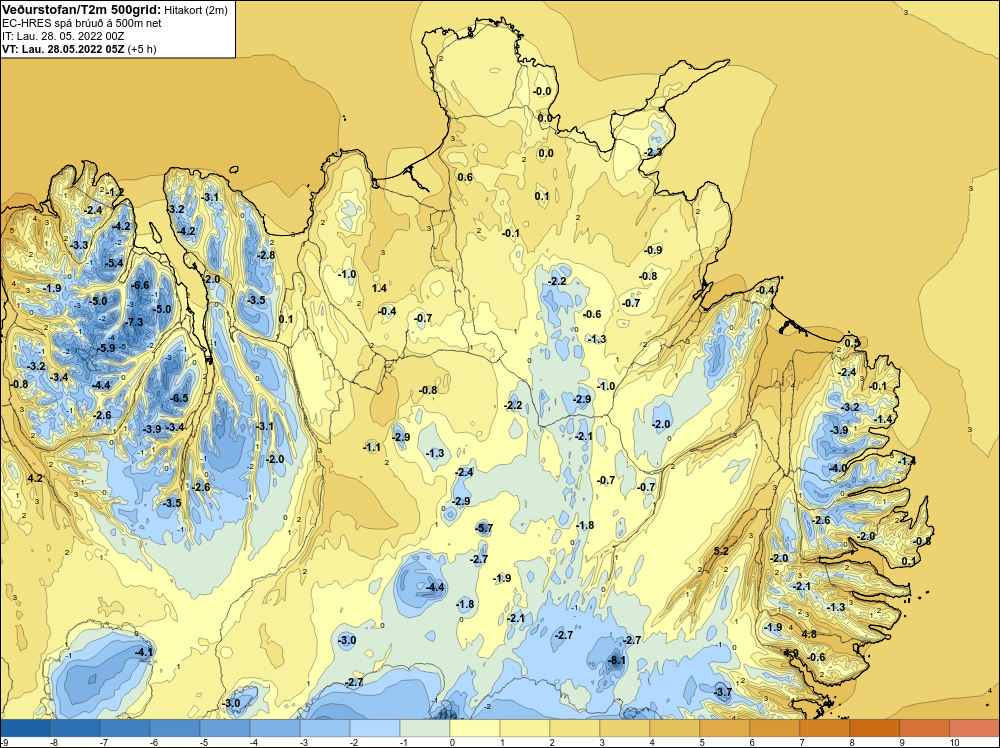This screenshot has height=748, width=1000.
Task: Pick the legend swatch between 4 and 5
Action: pyautogui.click(x=675, y=728)
